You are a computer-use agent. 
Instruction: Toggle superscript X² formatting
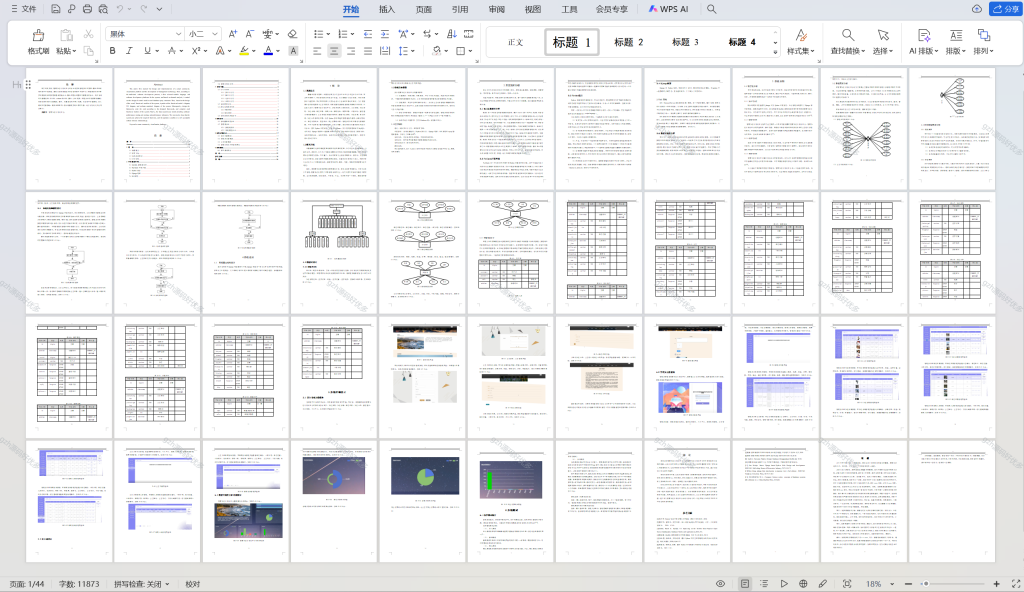pyautogui.click(x=196, y=51)
